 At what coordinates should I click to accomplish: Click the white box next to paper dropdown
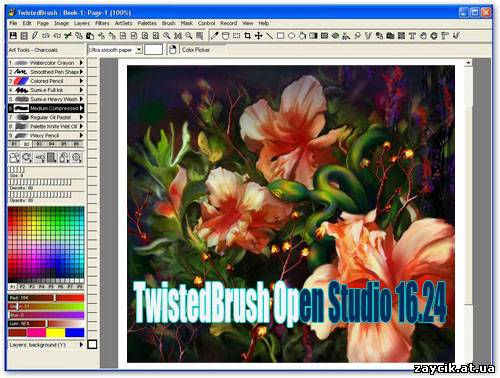(153, 50)
